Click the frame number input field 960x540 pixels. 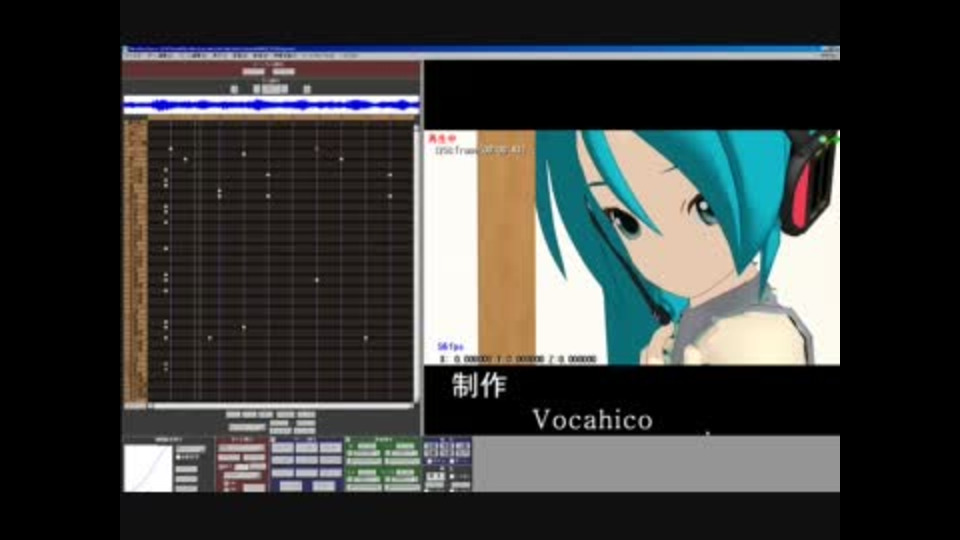272,89
